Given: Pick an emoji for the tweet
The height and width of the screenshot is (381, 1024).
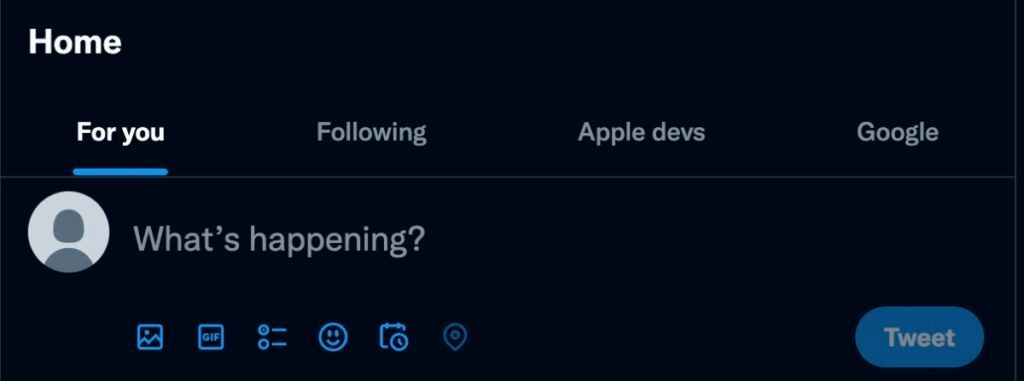Looking at the screenshot, I should tap(333, 337).
